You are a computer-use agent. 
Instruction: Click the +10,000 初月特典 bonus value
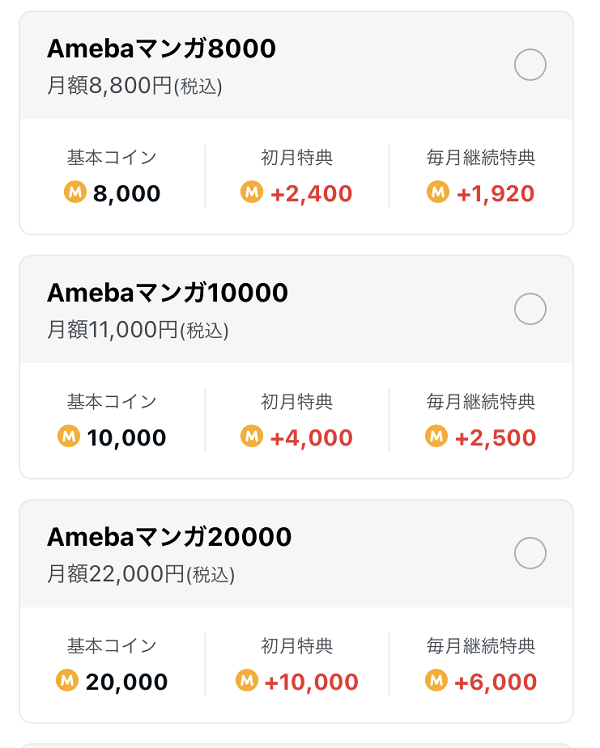(311, 682)
